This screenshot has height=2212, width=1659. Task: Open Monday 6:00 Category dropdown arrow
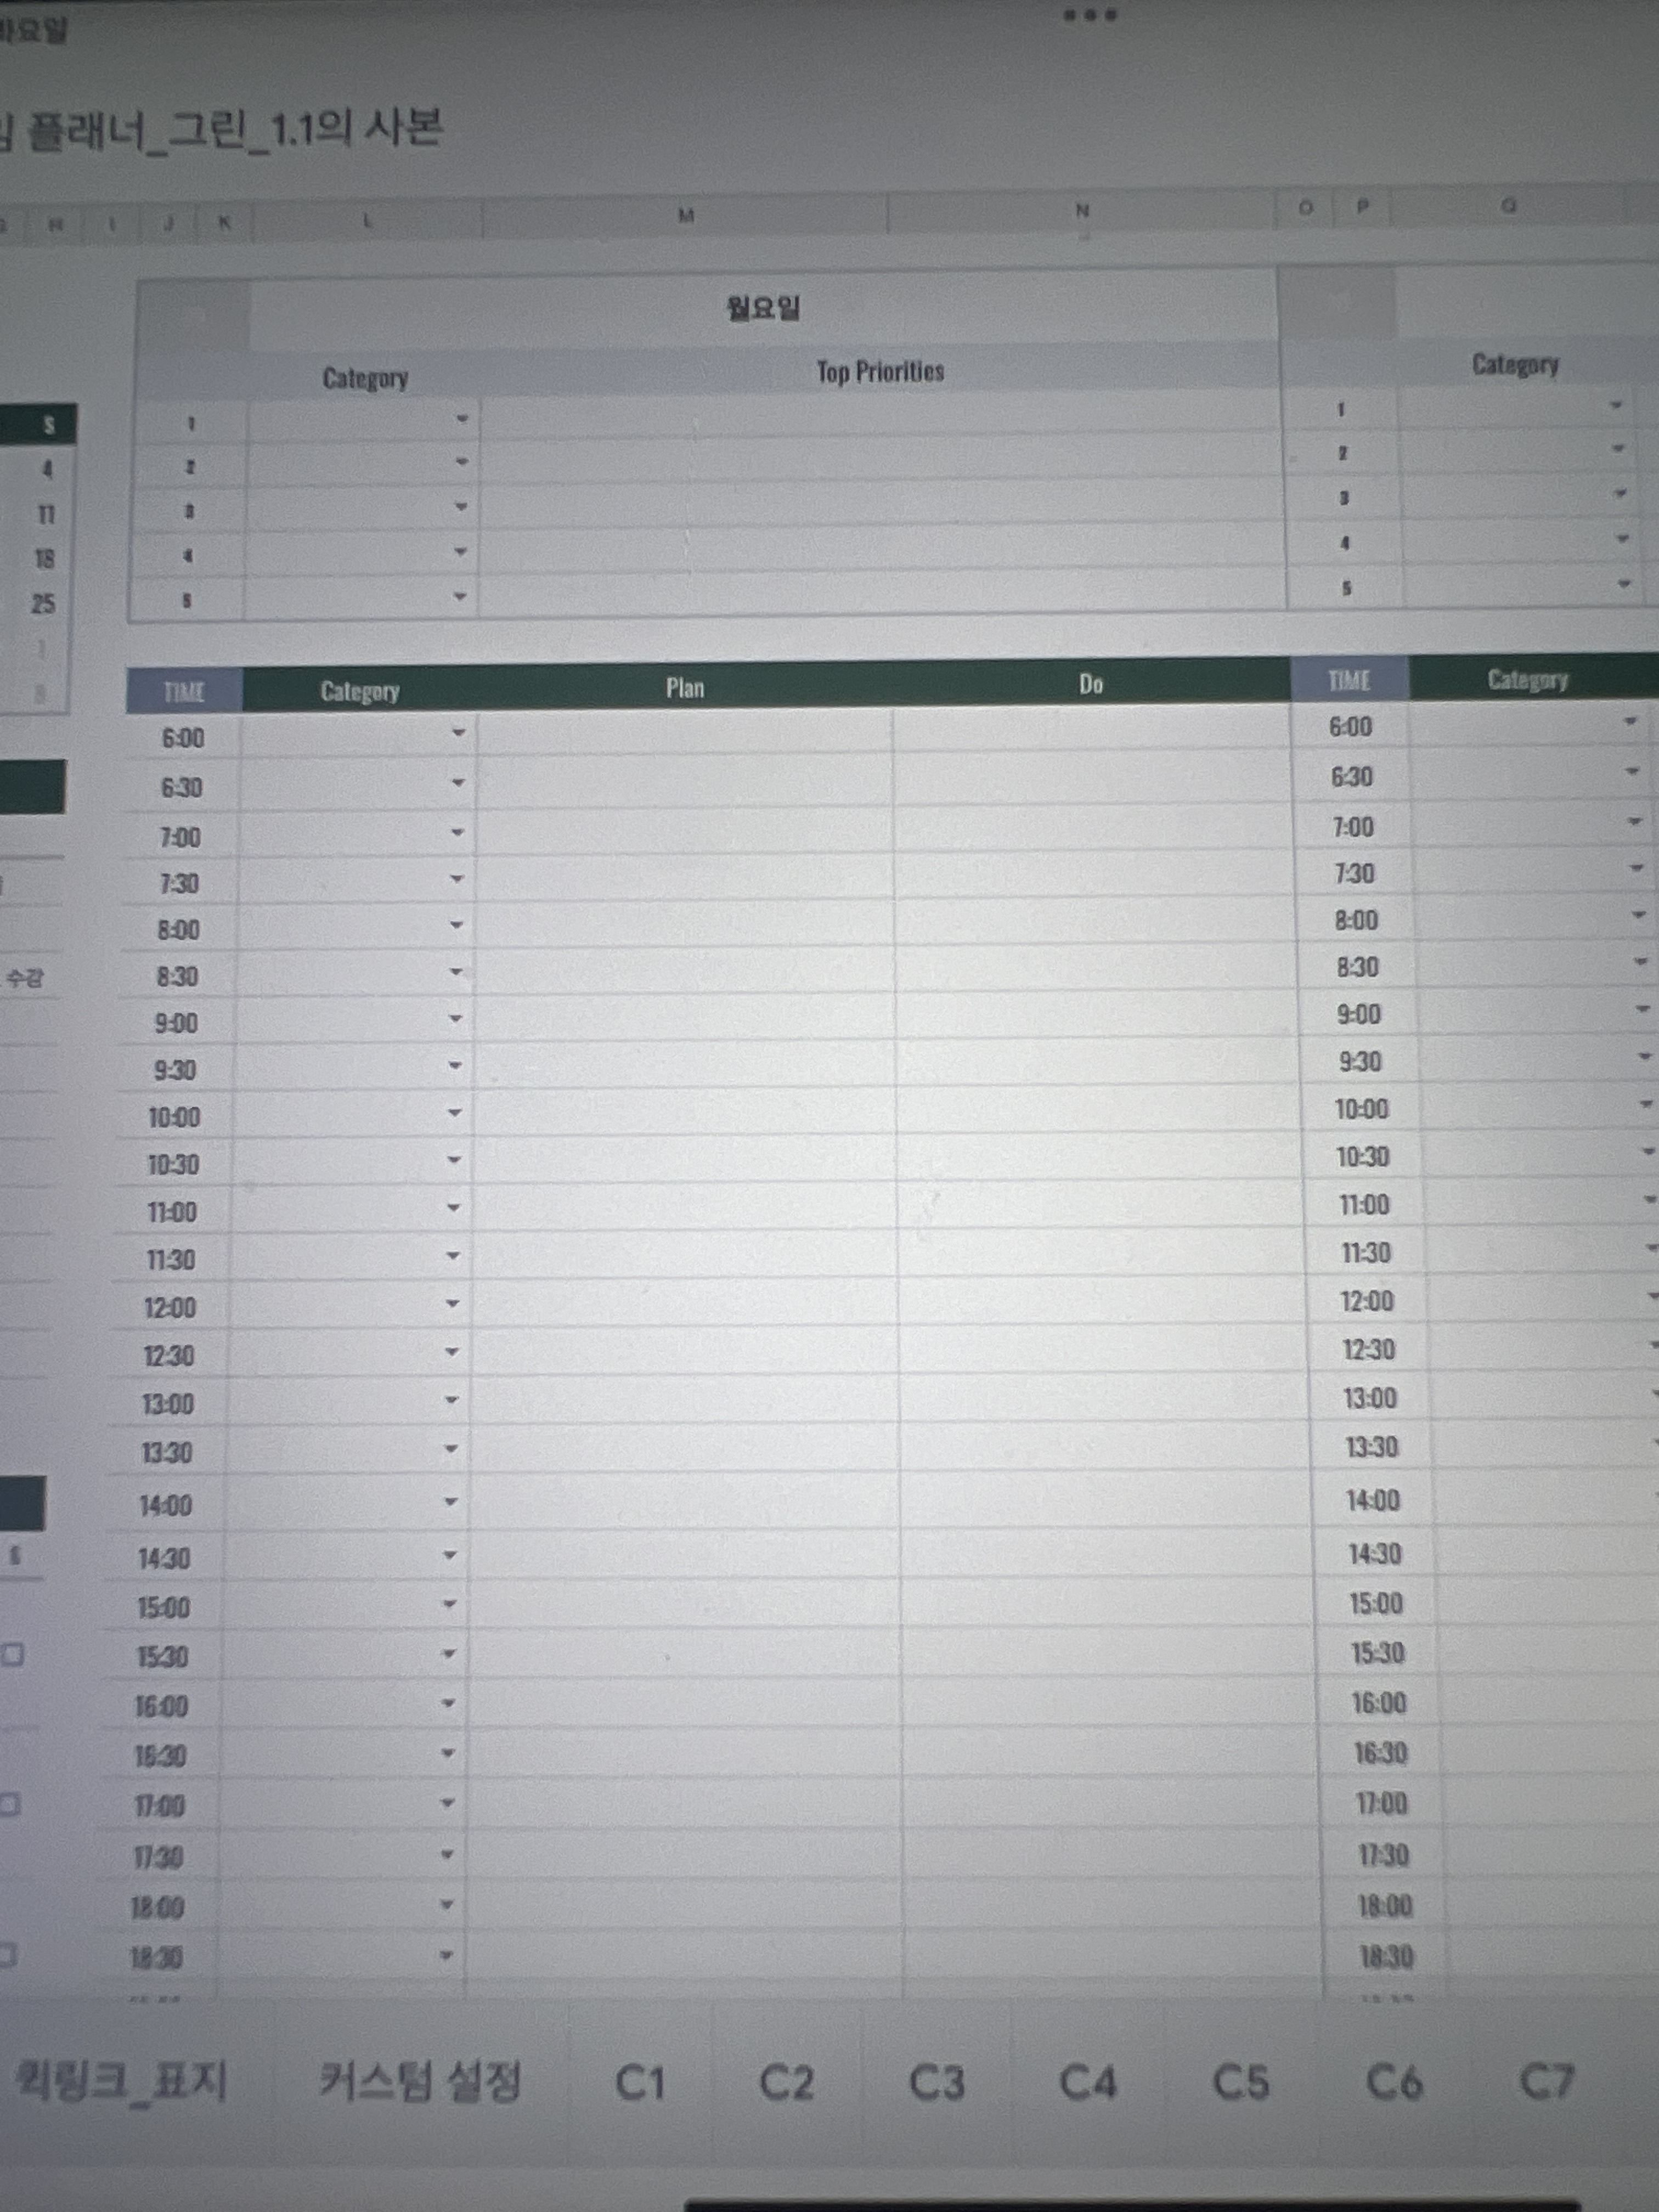click(x=458, y=734)
